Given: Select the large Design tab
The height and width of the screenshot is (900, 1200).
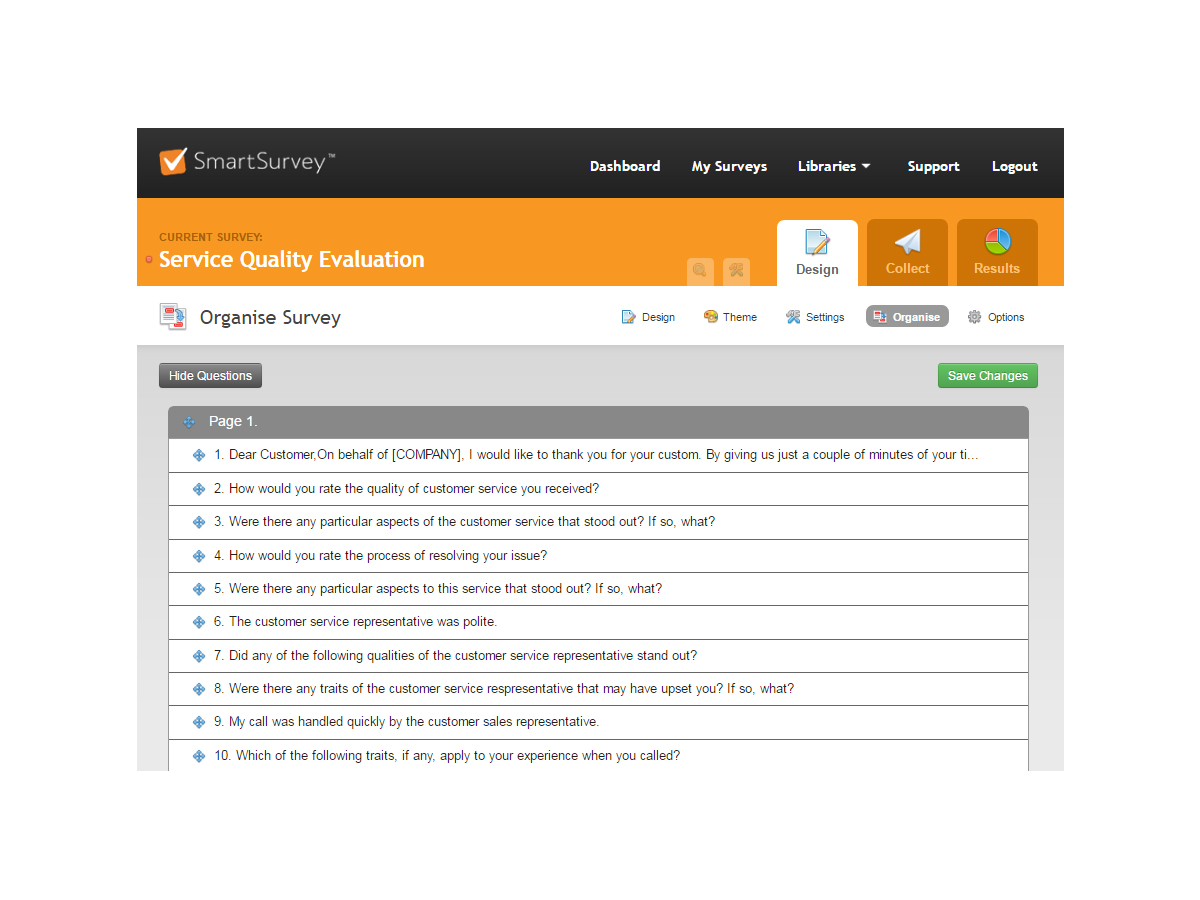Looking at the screenshot, I should [817, 253].
